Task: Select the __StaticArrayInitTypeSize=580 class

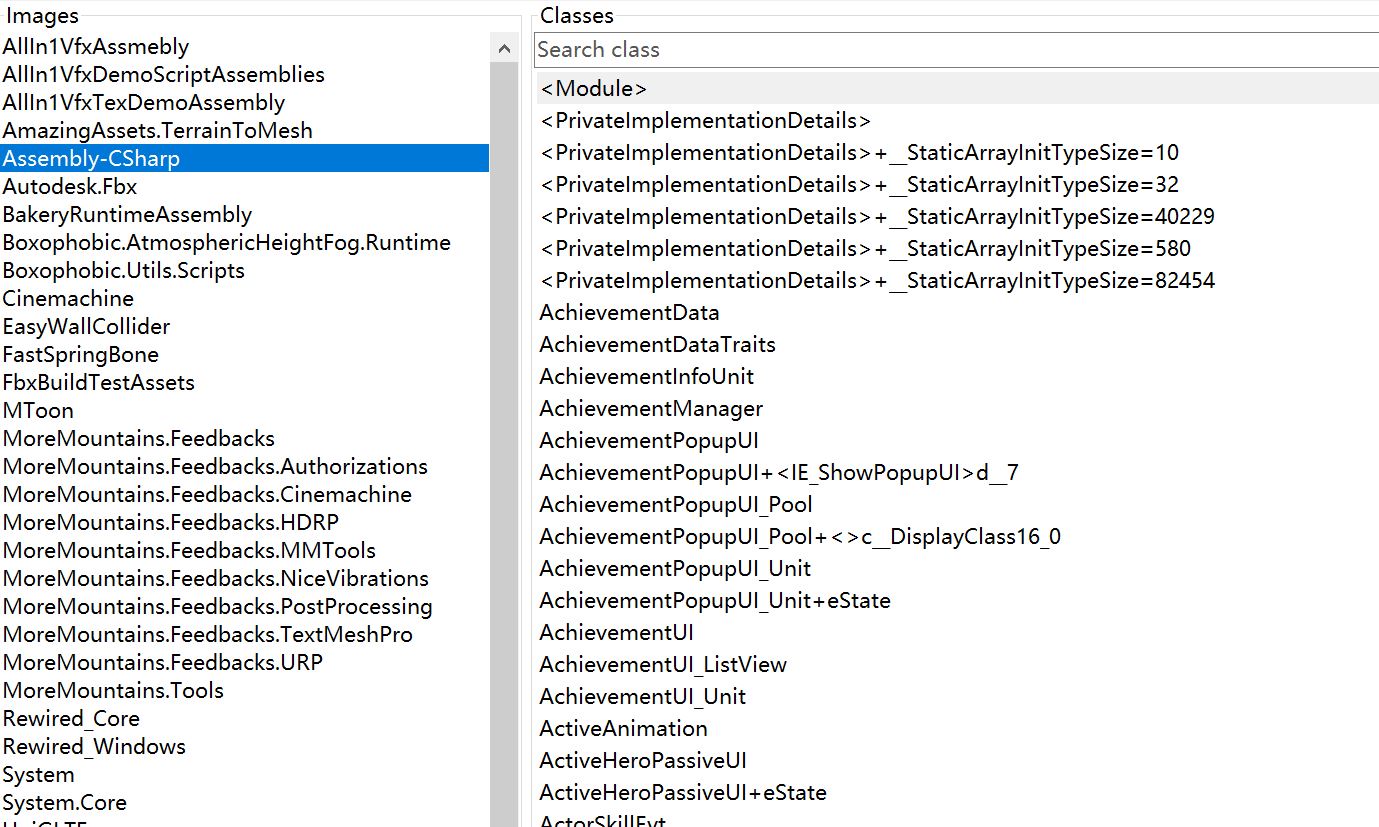Action: tap(958, 248)
